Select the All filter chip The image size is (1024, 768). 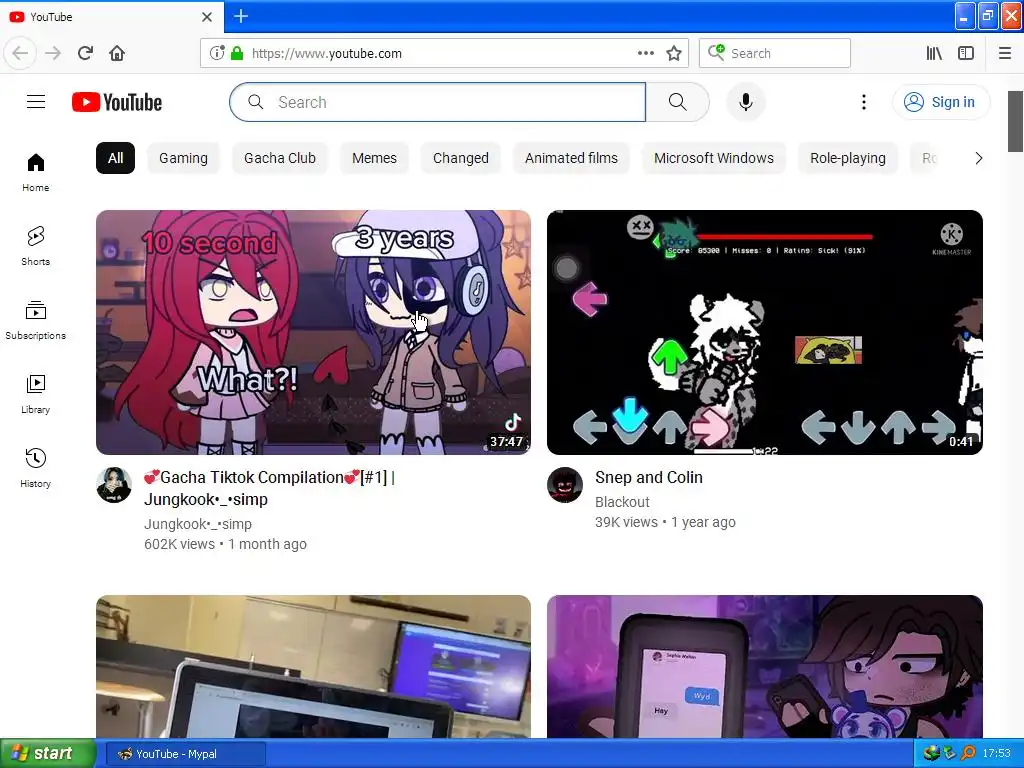116,158
